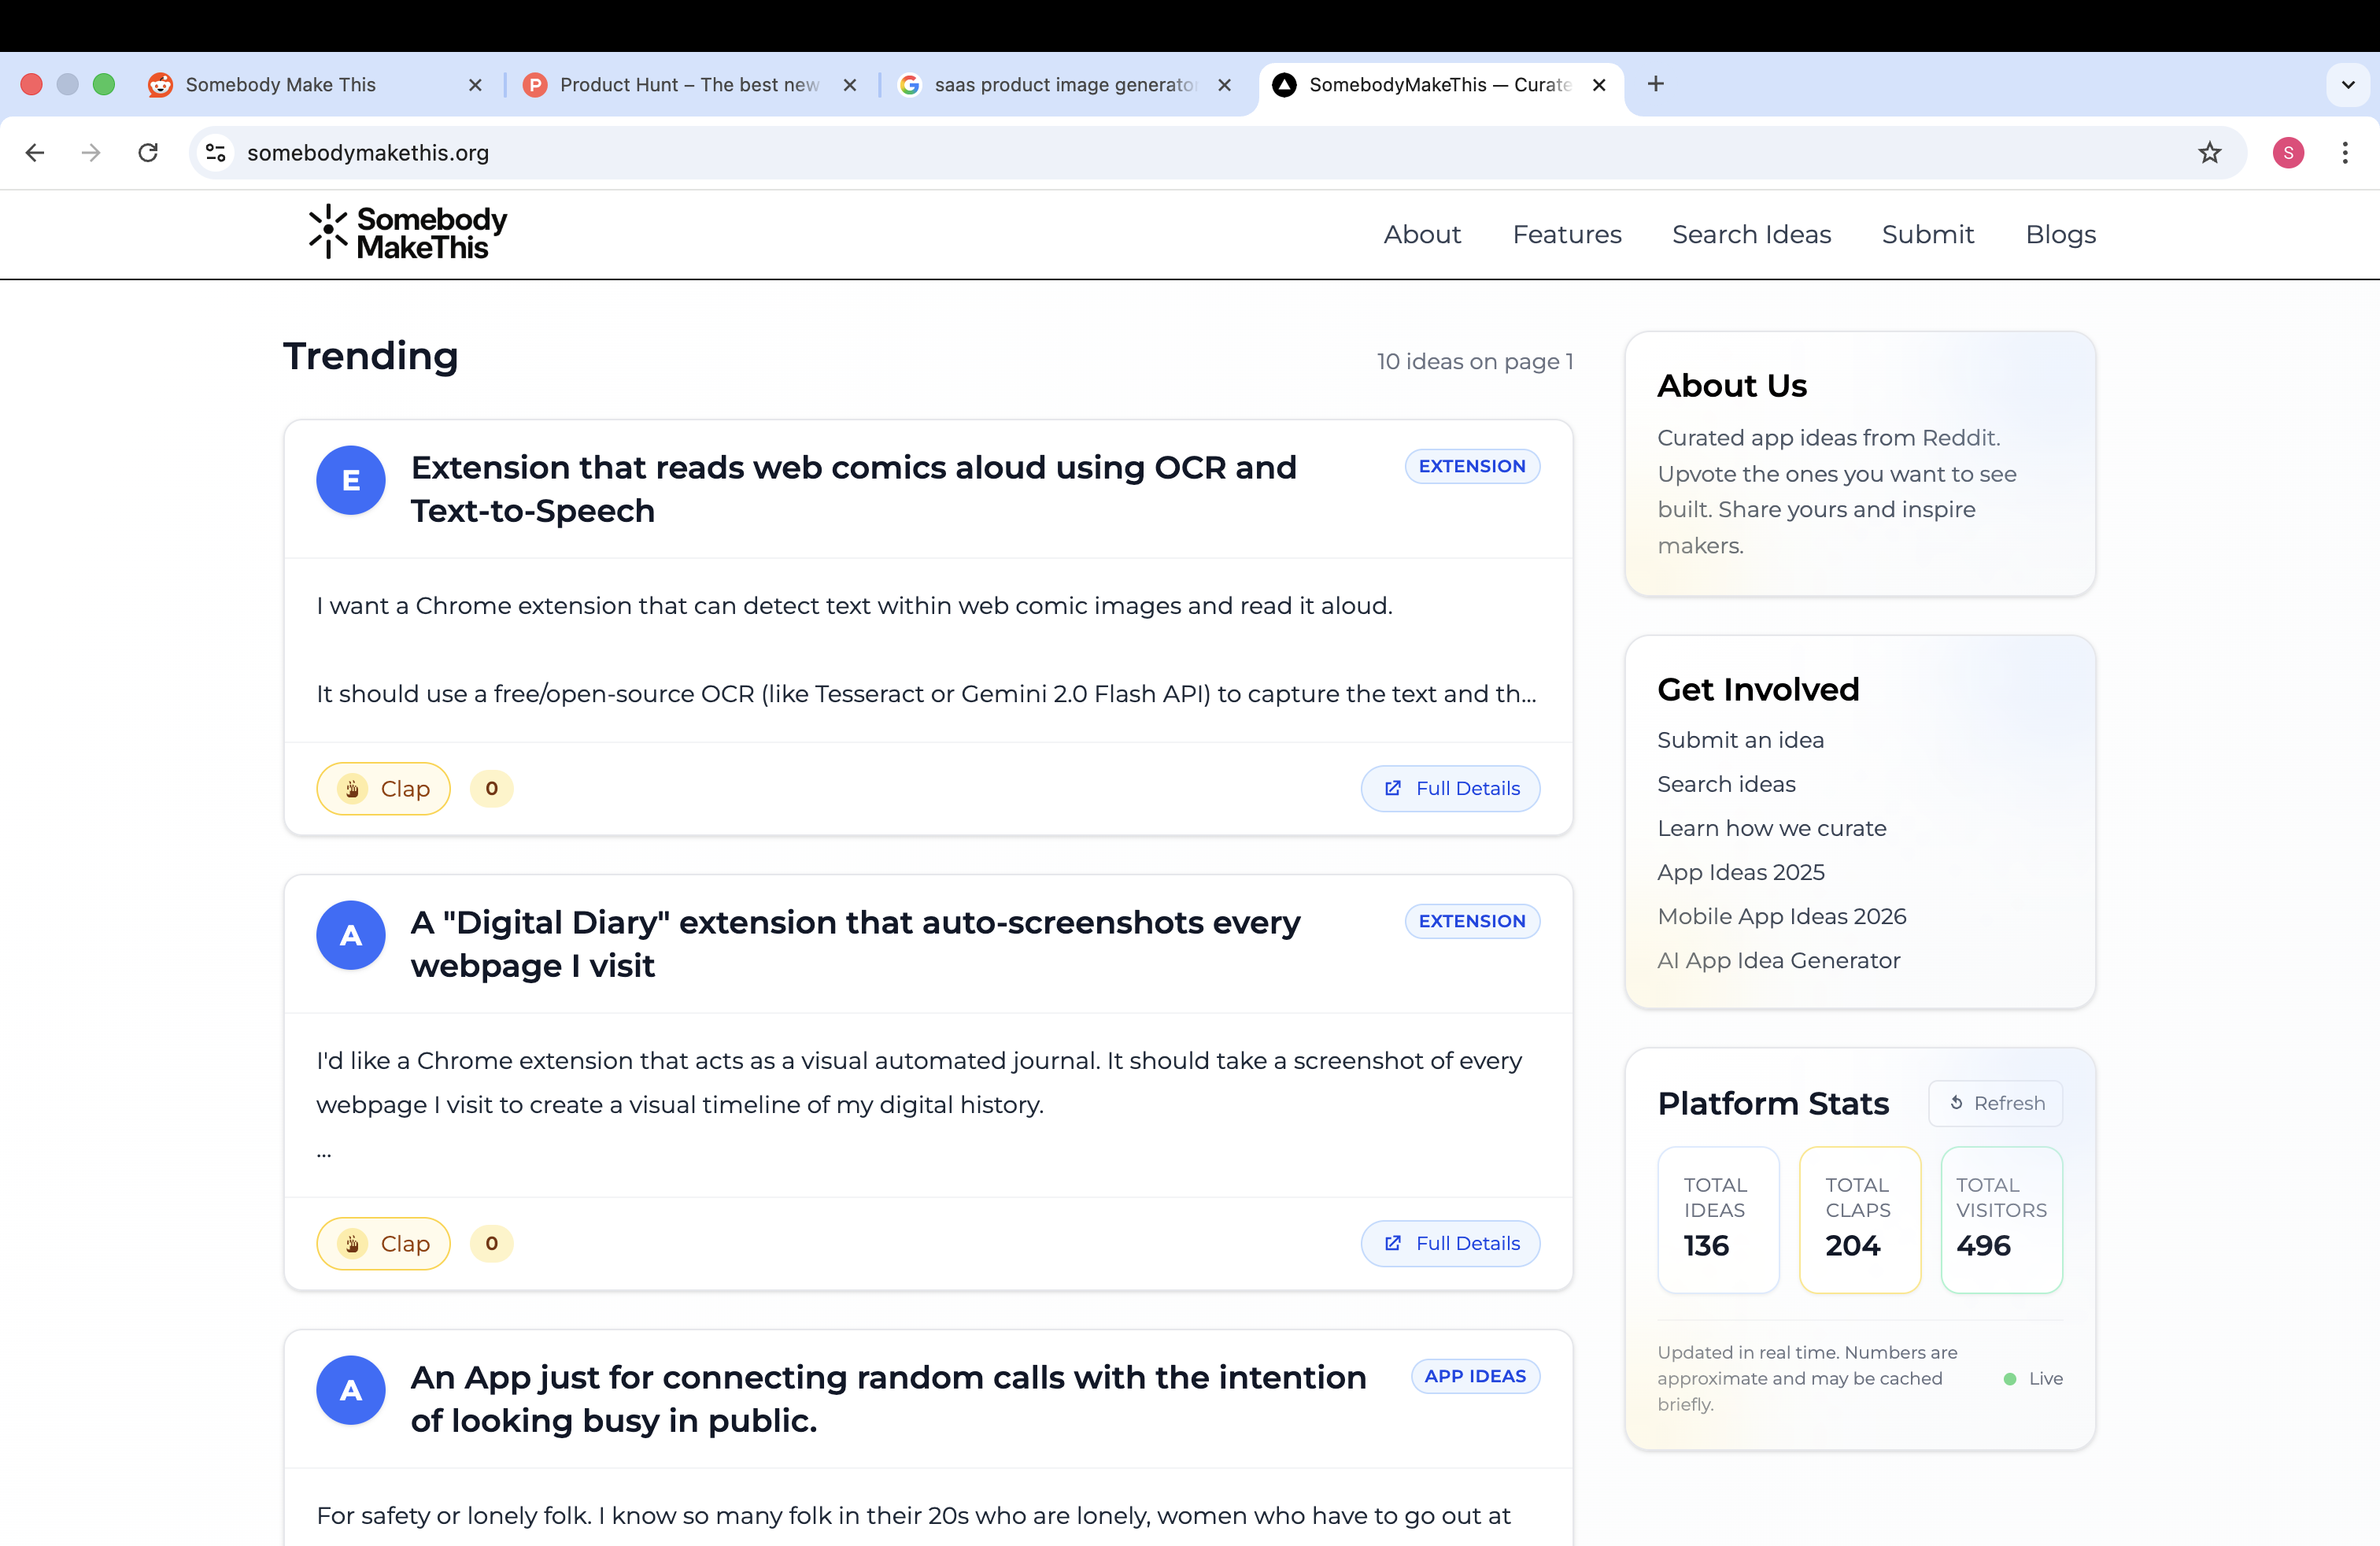Open the Chrome three-dot menu
This screenshot has height=1546, width=2380.
pyautogui.click(x=2345, y=152)
